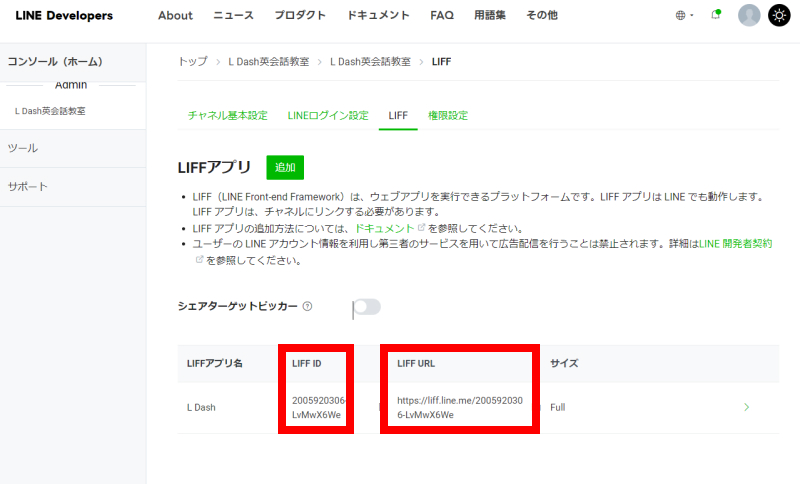Open the ニュース menu

233,15
